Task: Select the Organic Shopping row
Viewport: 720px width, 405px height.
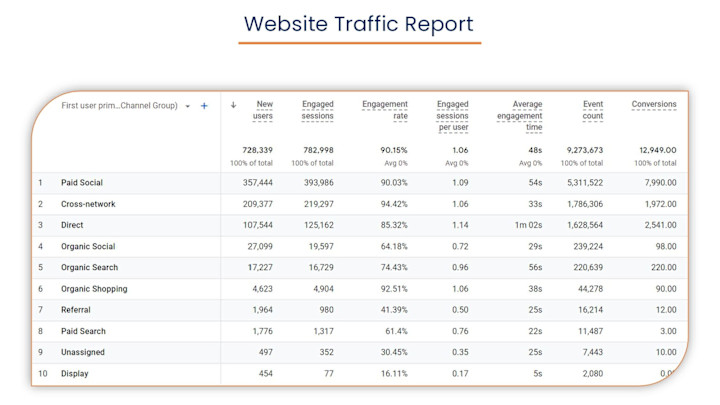Action: point(360,289)
